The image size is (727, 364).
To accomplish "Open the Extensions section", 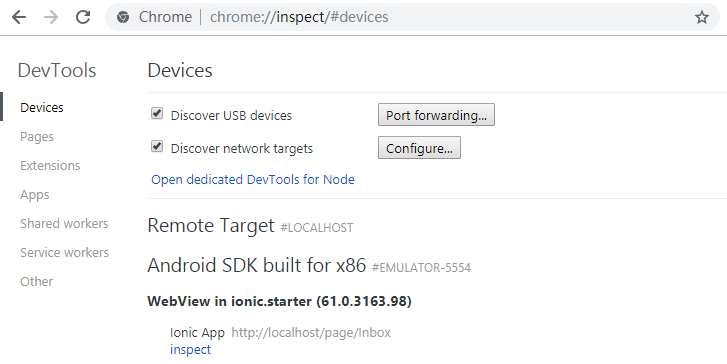I will click(50, 166).
